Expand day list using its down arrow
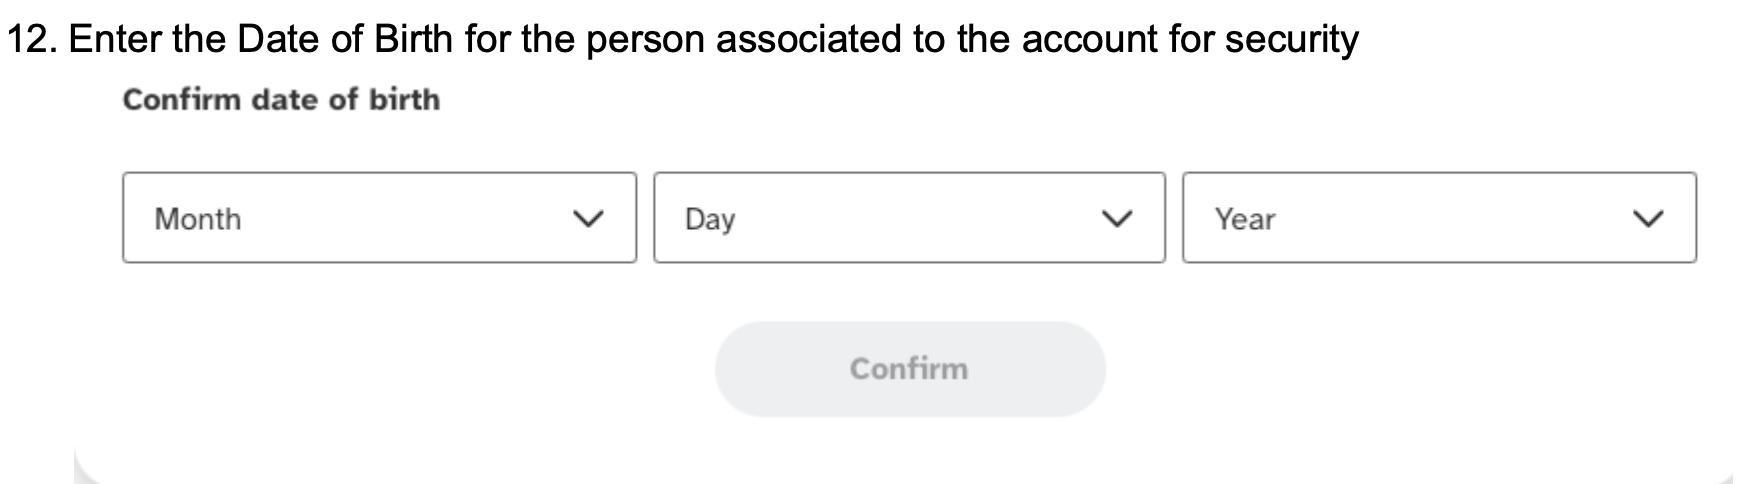This screenshot has width=1760, height=484. [1116, 219]
